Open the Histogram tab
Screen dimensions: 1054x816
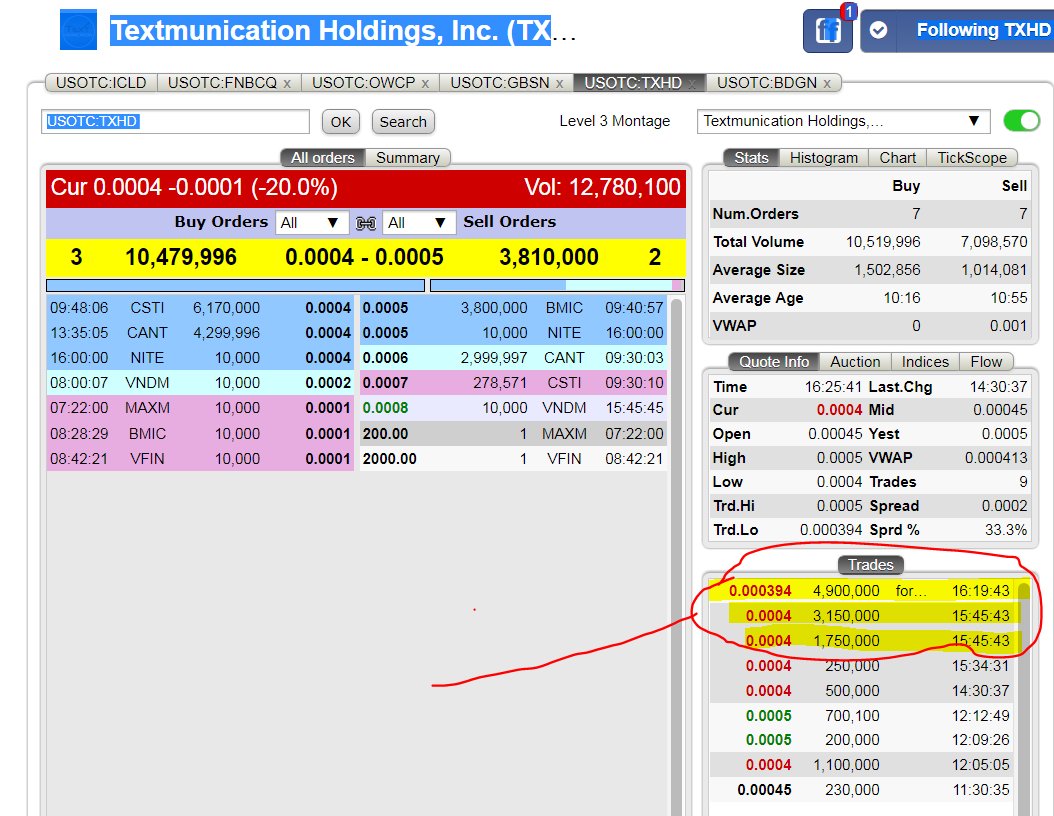[x=823, y=157]
